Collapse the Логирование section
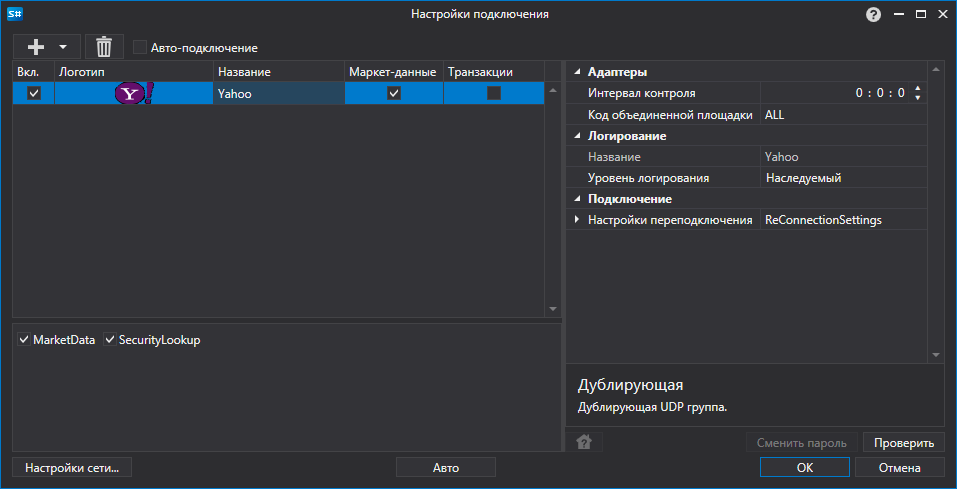The width and height of the screenshot is (957, 489). tap(577, 136)
